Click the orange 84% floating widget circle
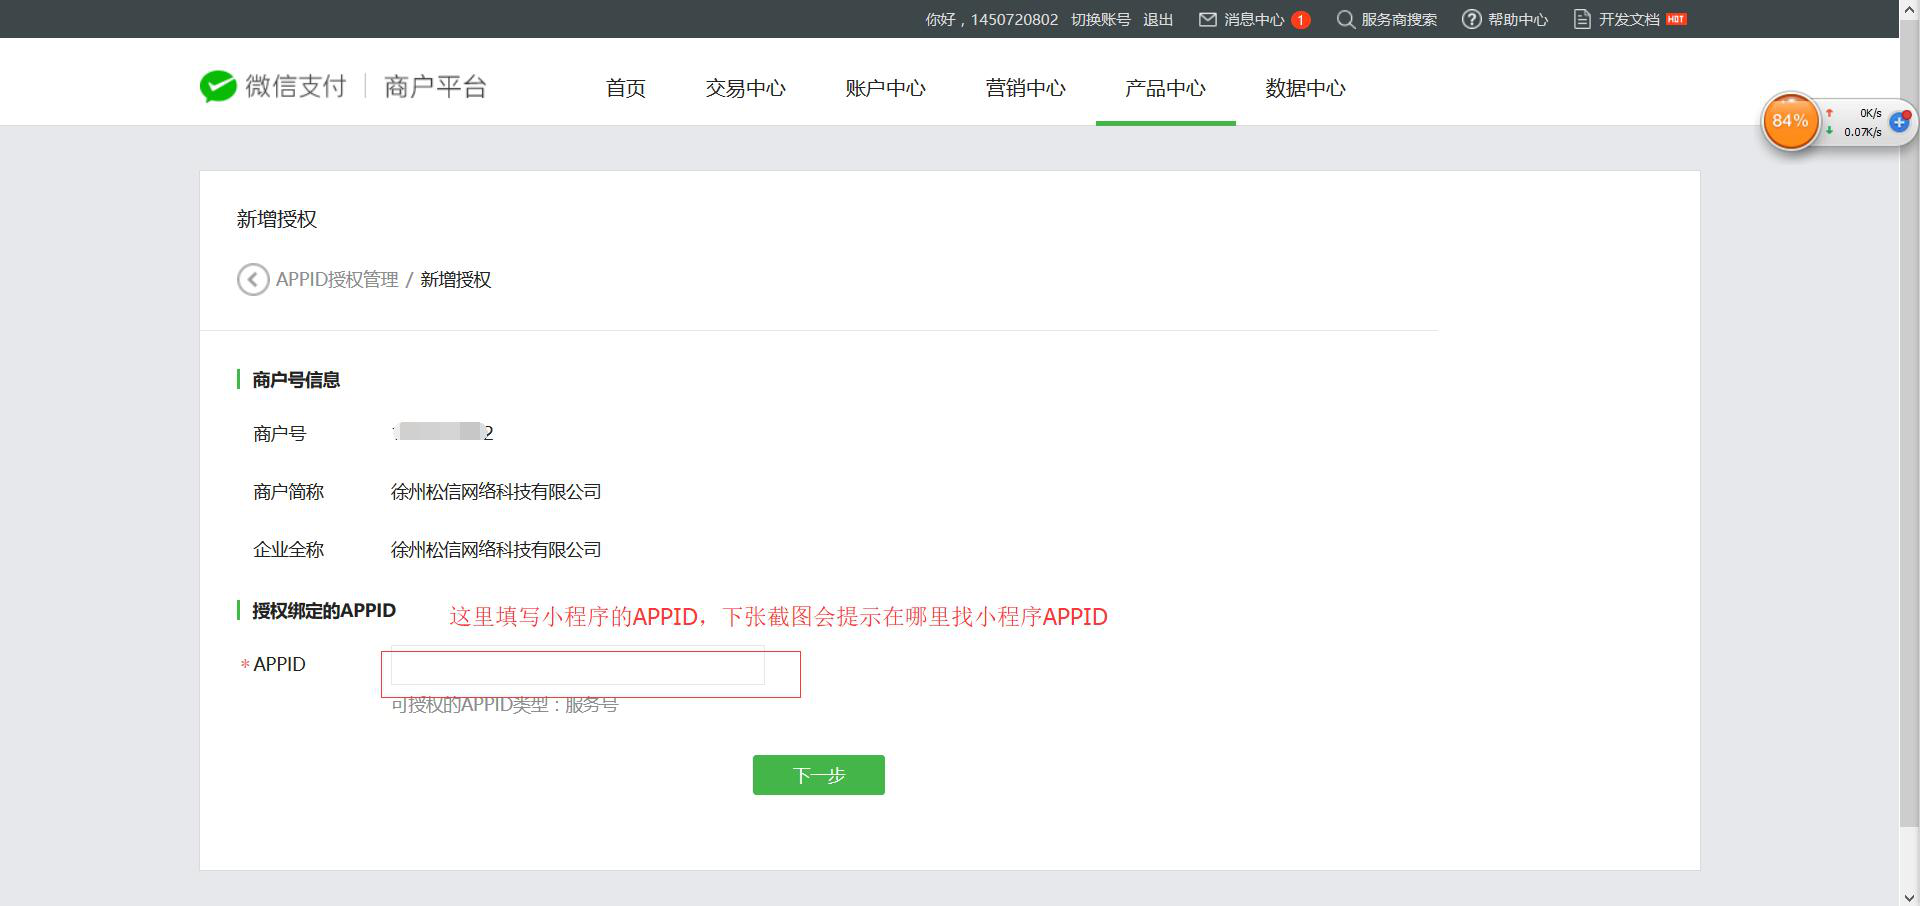The image size is (1920, 906). (x=1790, y=121)
